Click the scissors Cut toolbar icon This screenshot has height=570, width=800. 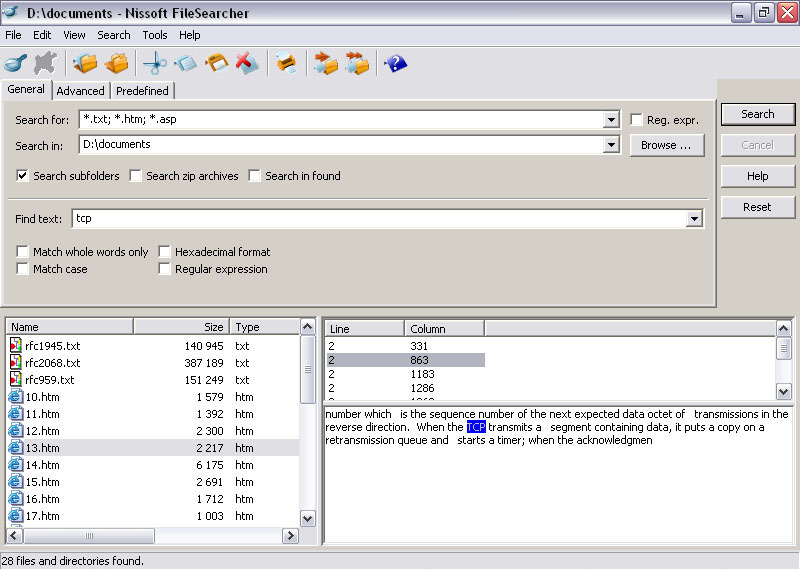[x=155, y=63]
